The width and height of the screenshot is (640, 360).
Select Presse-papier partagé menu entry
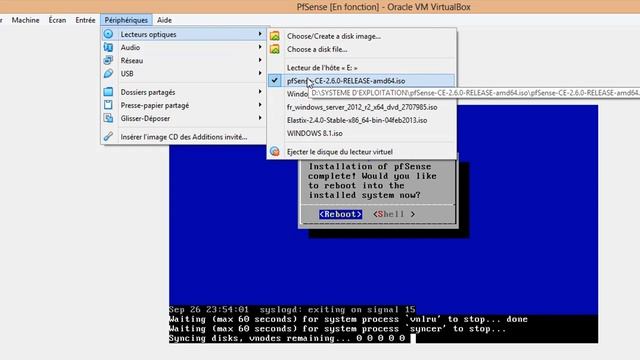pos(183,105)
